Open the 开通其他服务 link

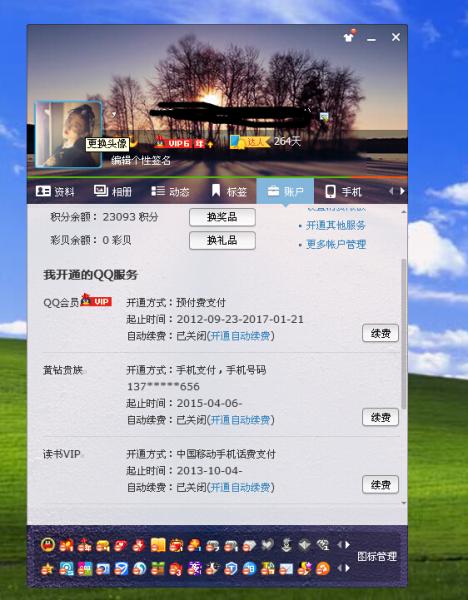point(336,225)
